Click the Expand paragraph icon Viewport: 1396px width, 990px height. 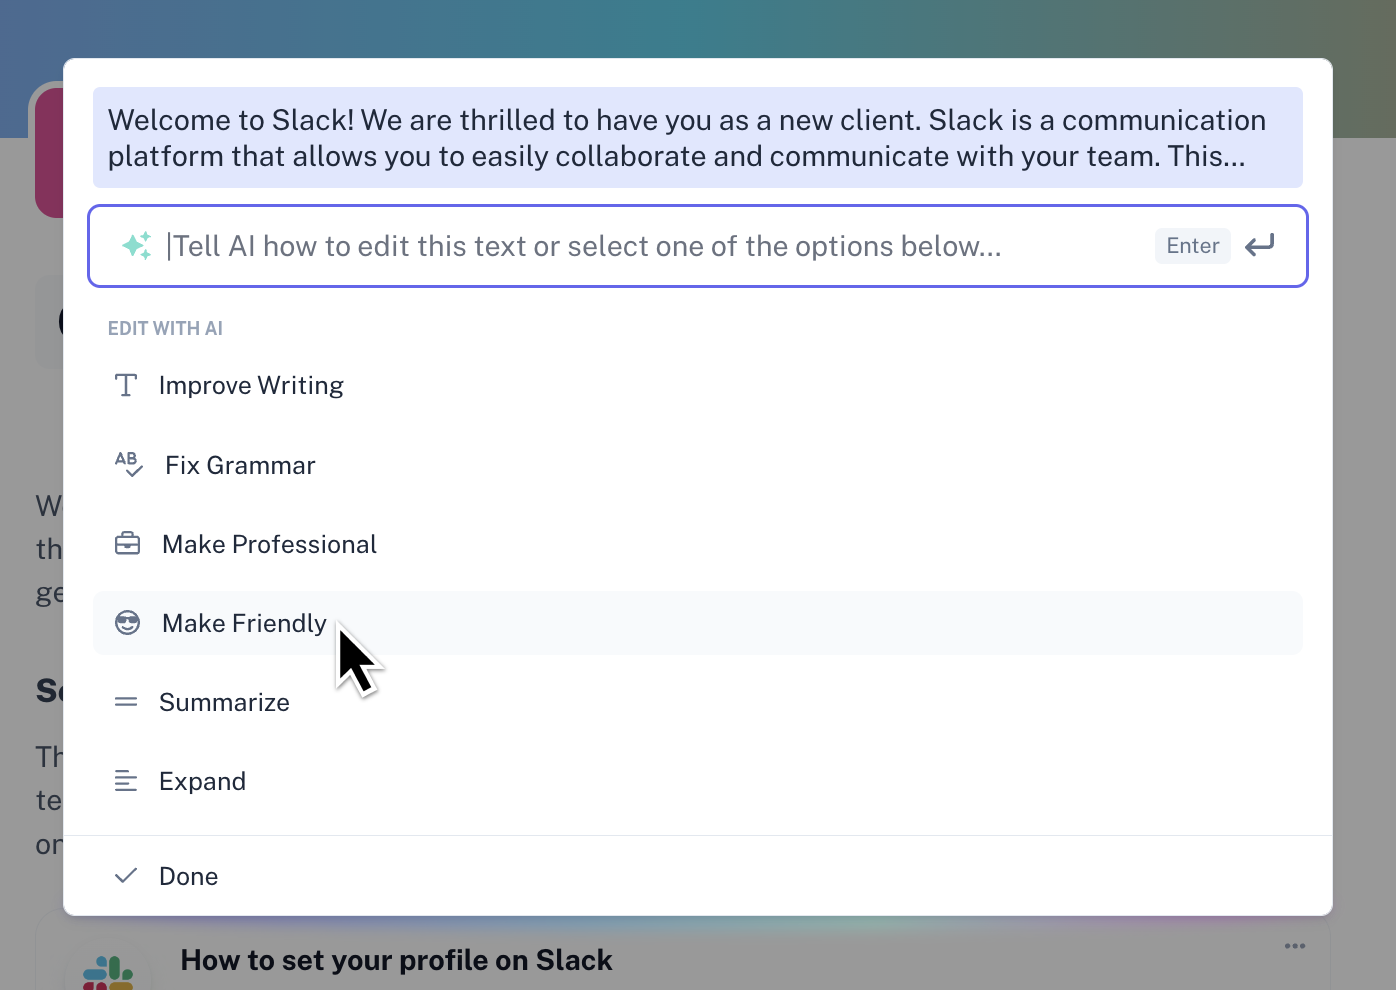pos(126,780)
